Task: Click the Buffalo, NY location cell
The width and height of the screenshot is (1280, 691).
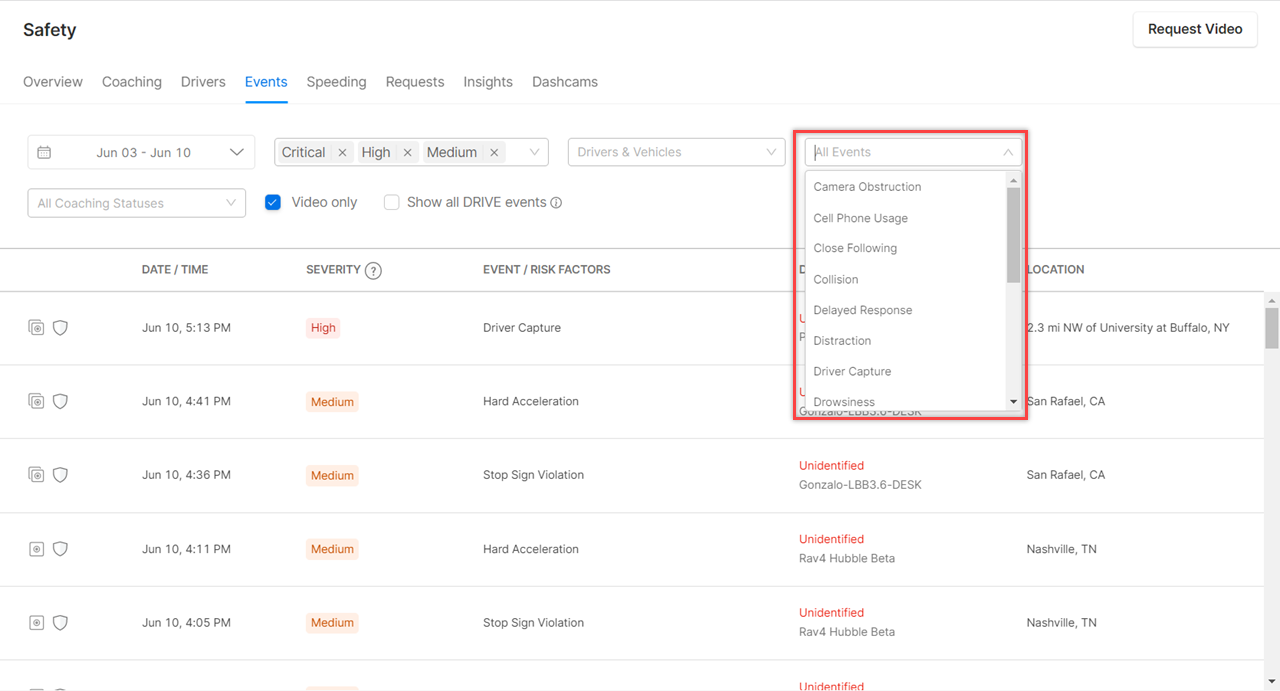Action: 1128,328
